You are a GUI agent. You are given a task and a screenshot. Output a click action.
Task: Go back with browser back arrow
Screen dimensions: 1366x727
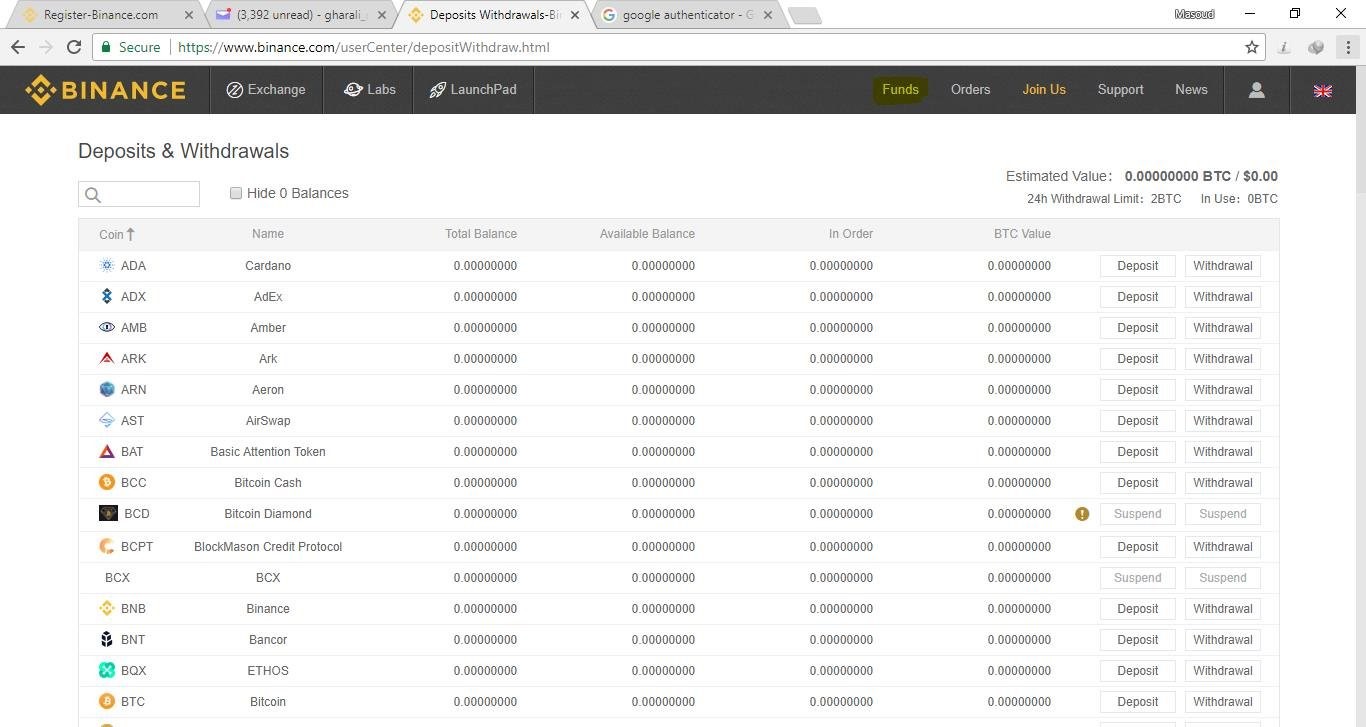[x=17, y=47]
